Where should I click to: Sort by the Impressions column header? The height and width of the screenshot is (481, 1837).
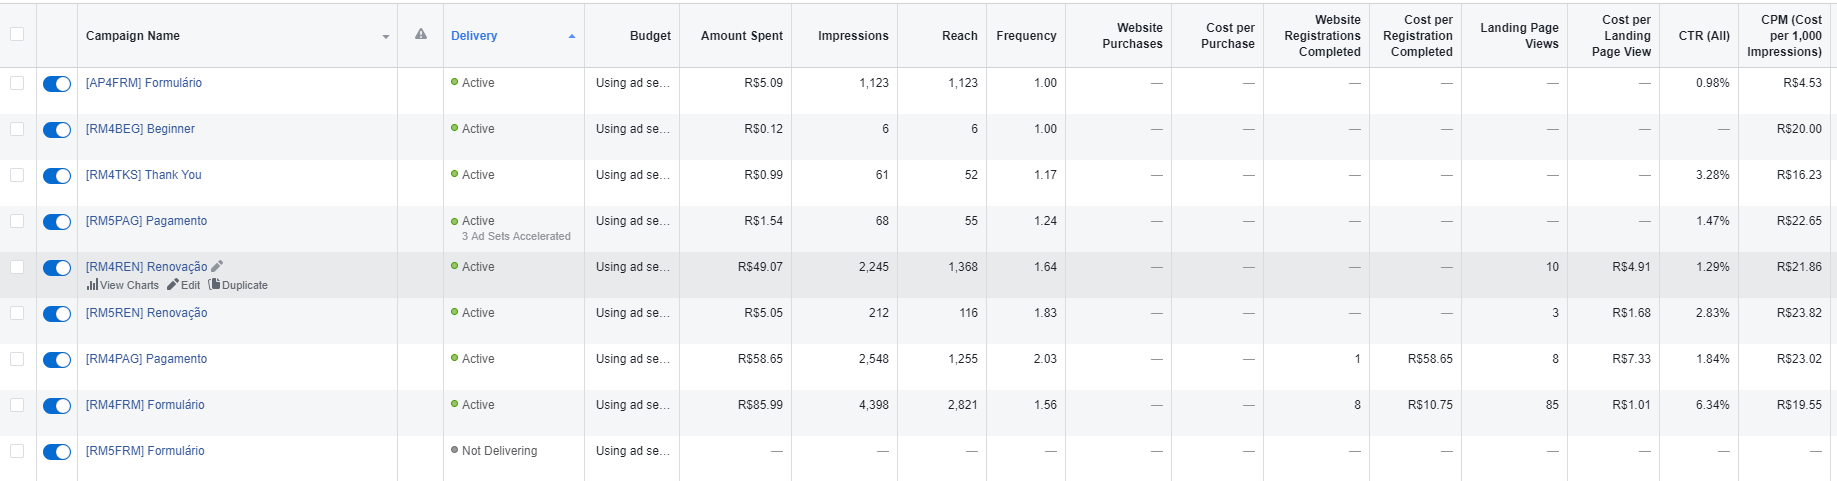[852, 36]
